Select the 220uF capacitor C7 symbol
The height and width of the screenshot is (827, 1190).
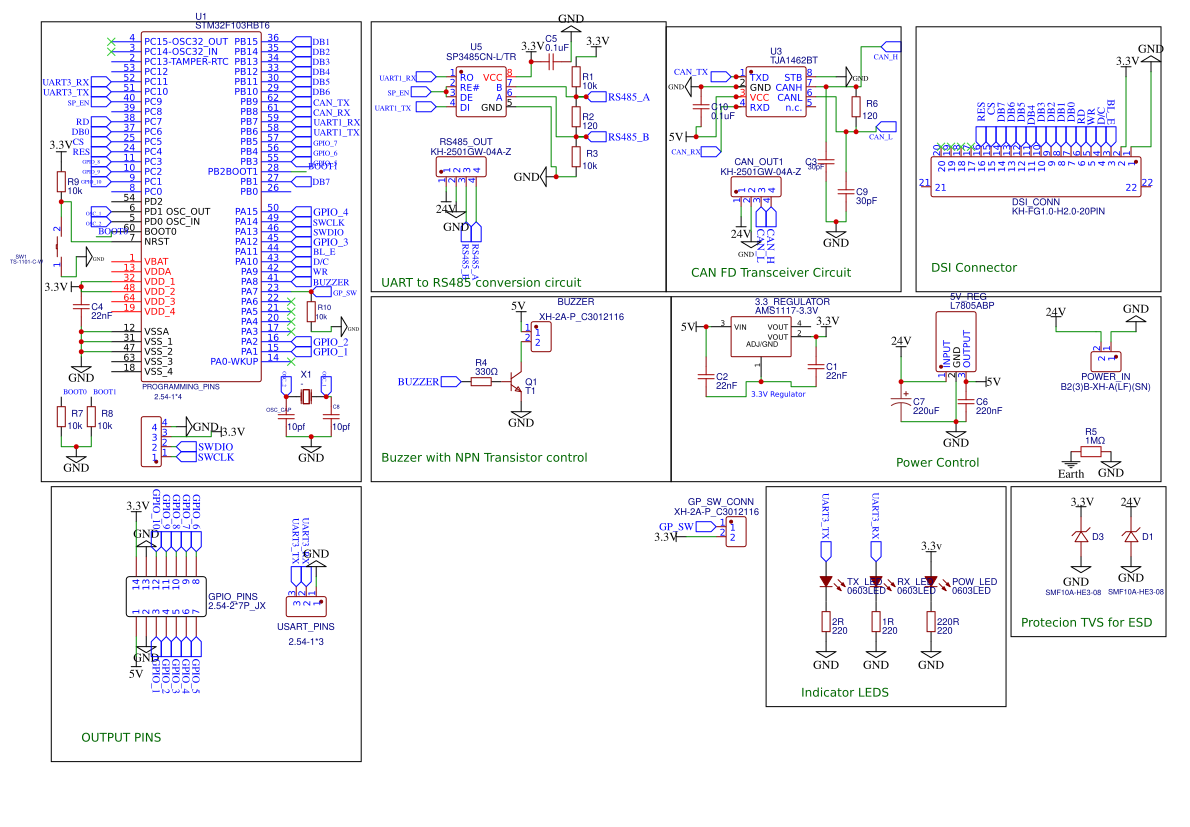pos(902,400)
